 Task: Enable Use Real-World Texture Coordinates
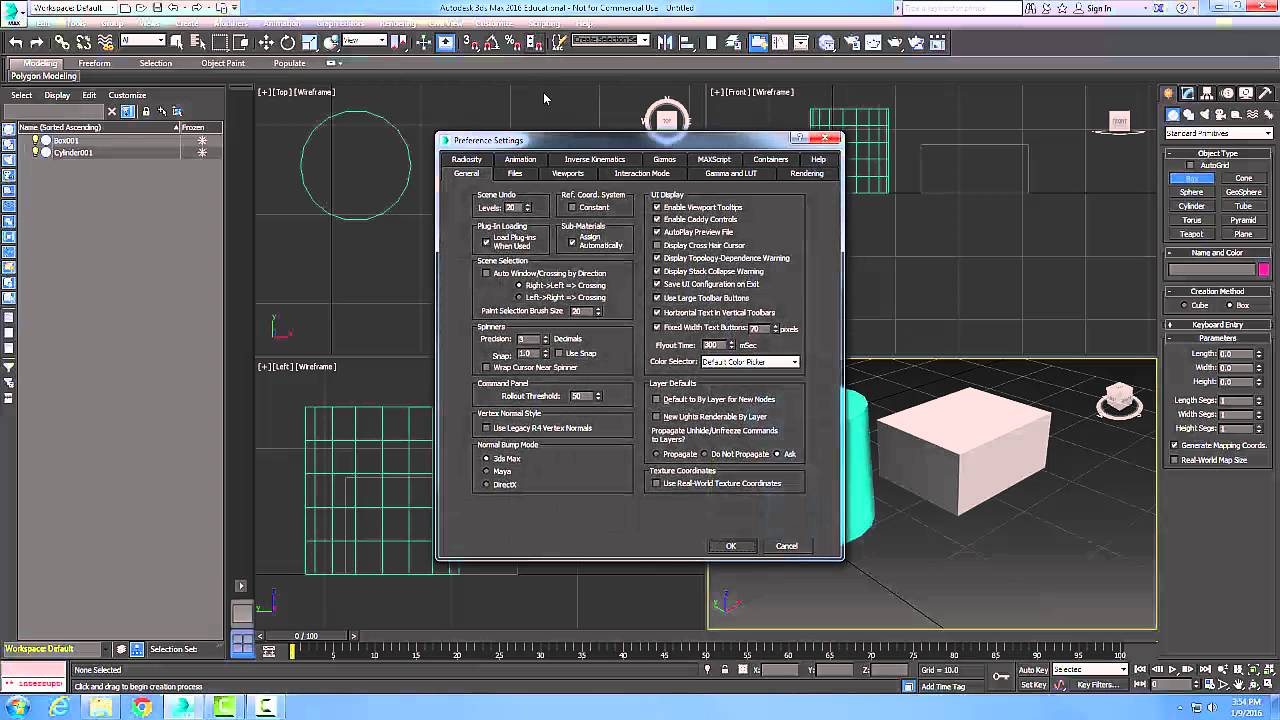(657, 484)
